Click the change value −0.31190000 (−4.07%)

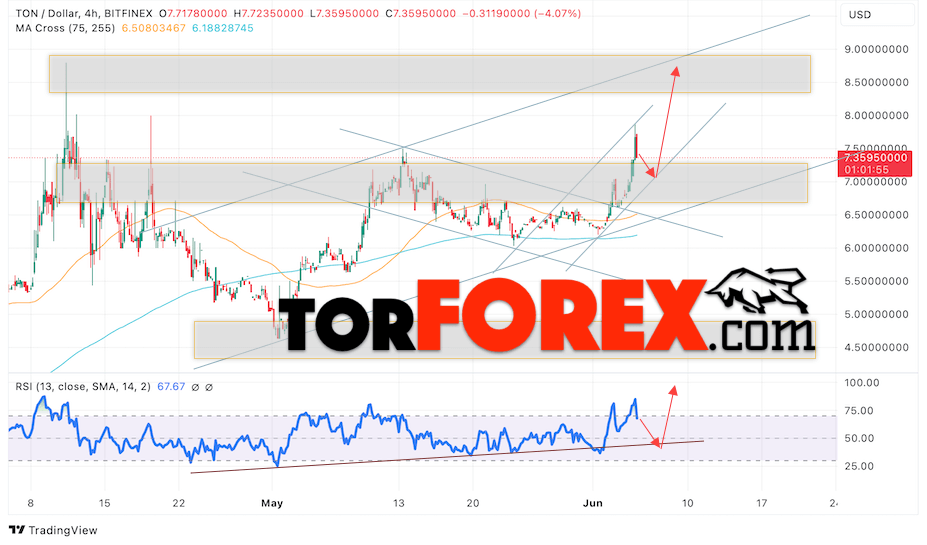(x=522, y=13)
